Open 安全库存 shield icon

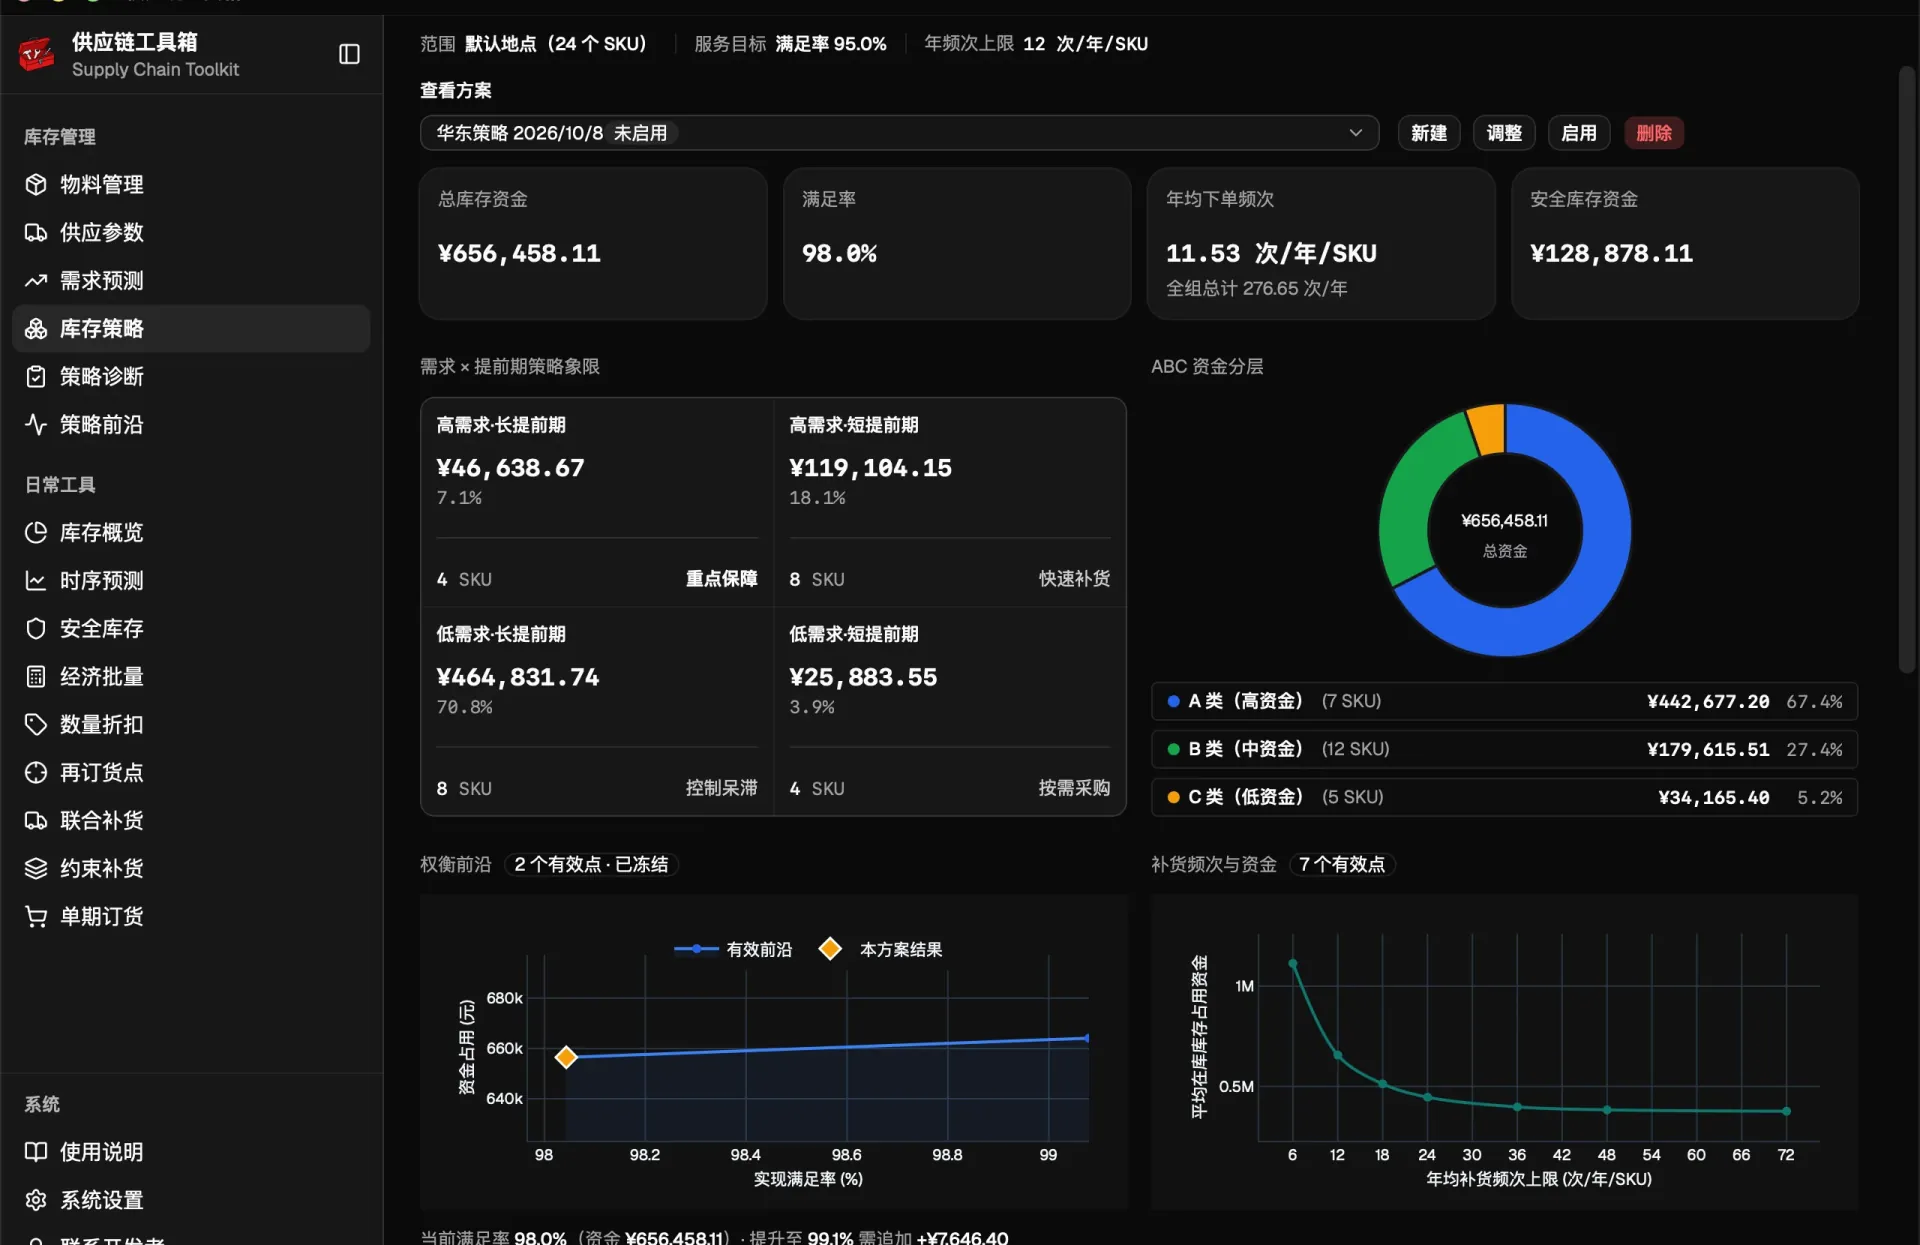(36, 628)
